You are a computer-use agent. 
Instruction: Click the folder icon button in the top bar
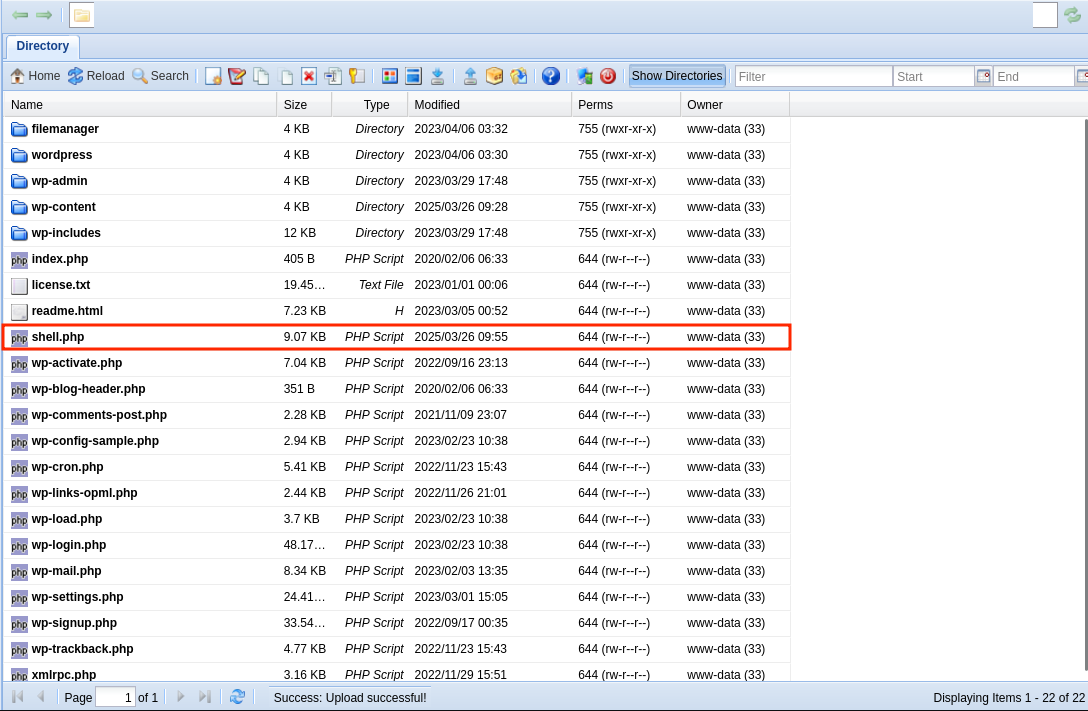click(x=82, y=15)
